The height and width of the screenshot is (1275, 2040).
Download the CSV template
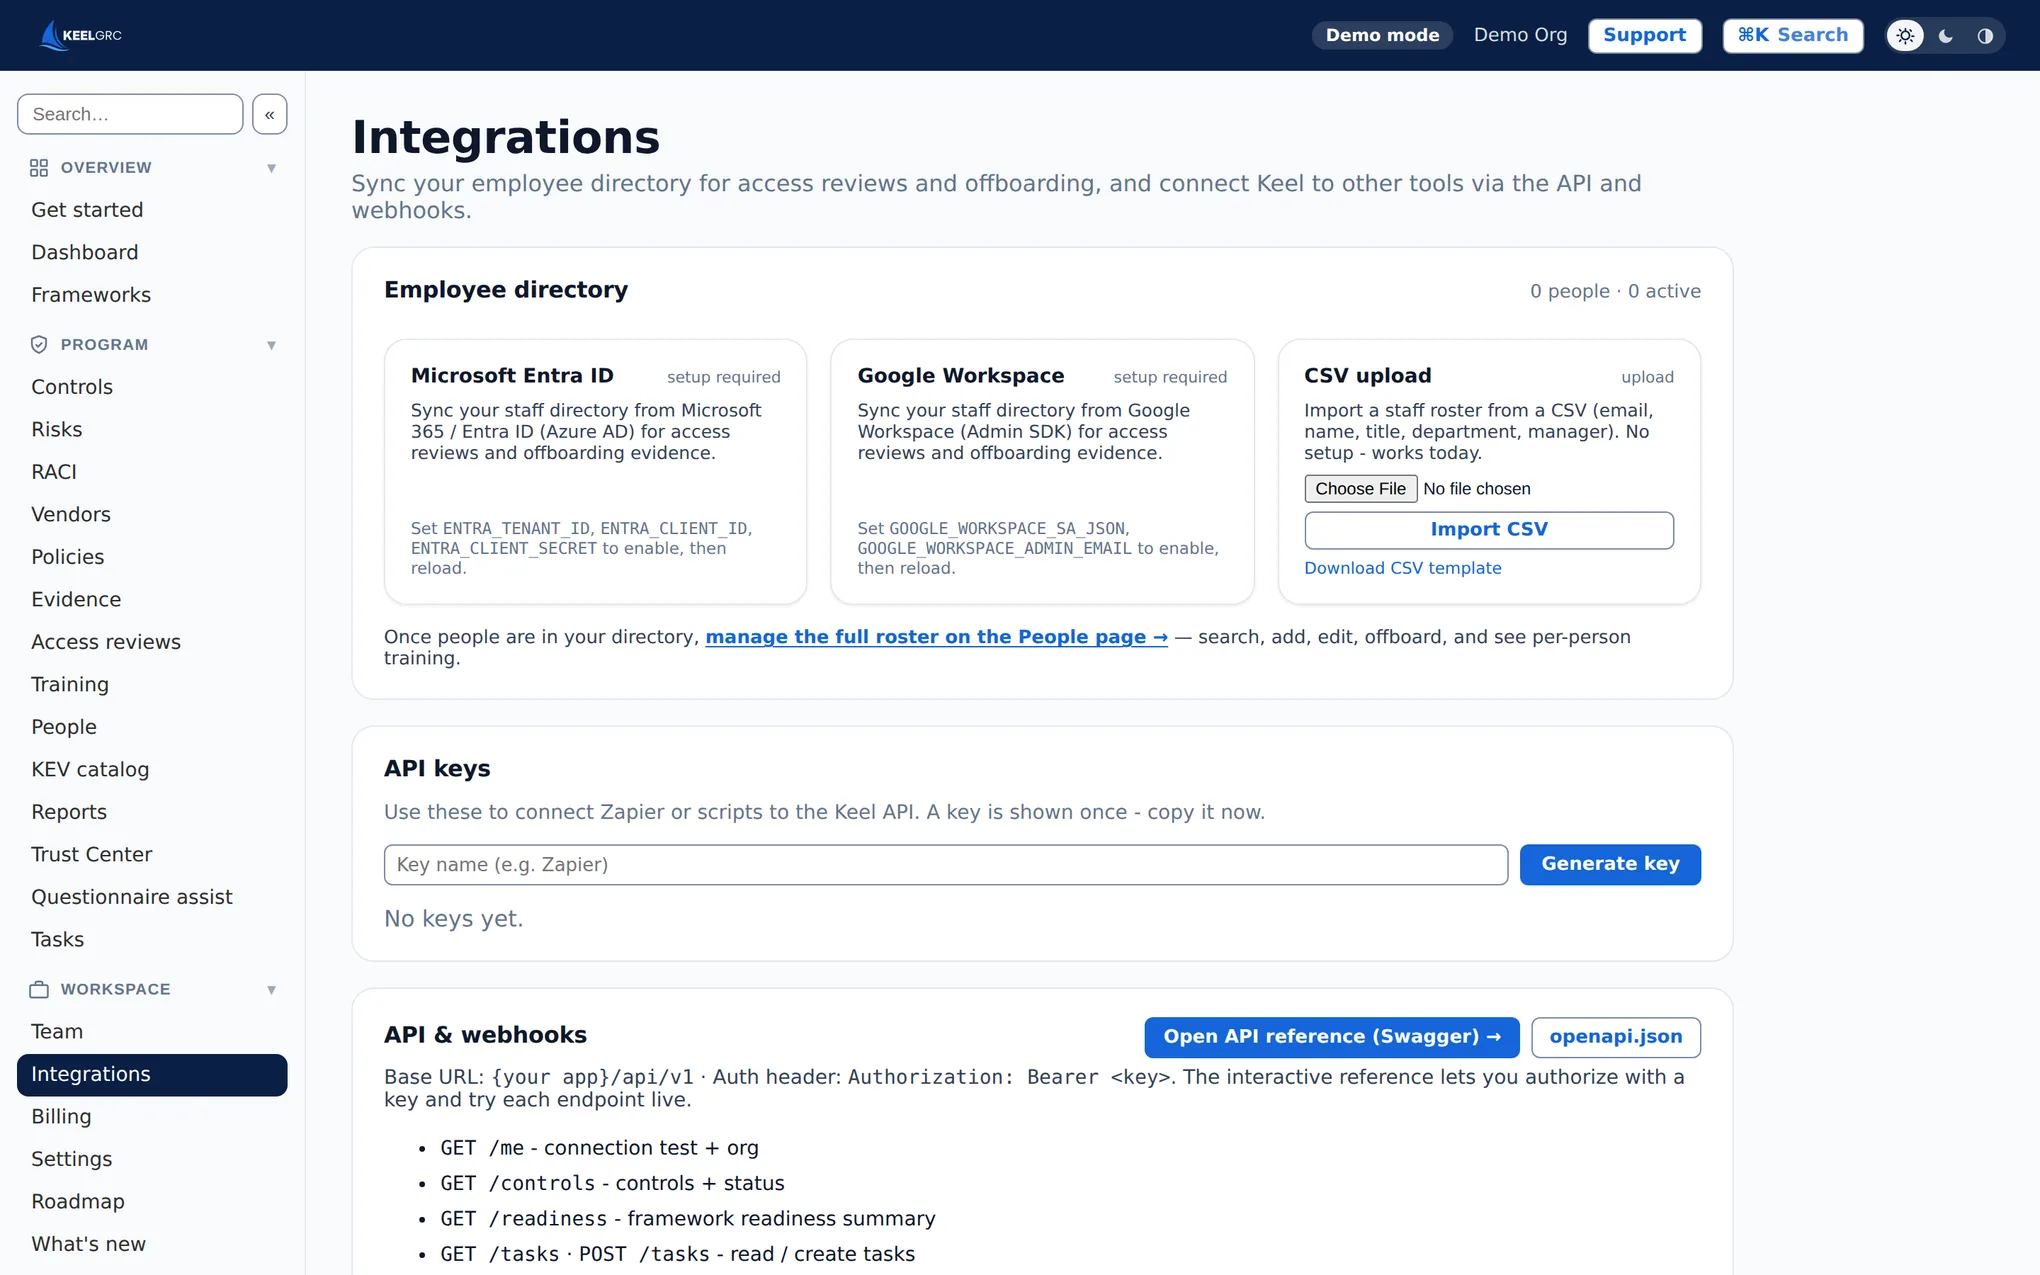[x=1402, y=568]
